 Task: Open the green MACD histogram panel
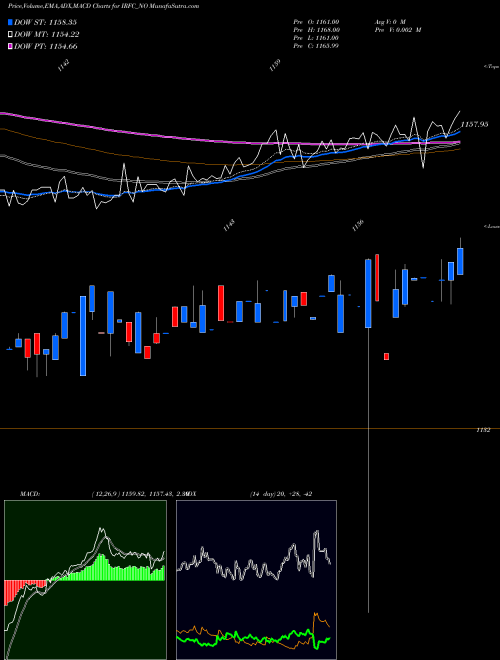[x=85, y=580]
